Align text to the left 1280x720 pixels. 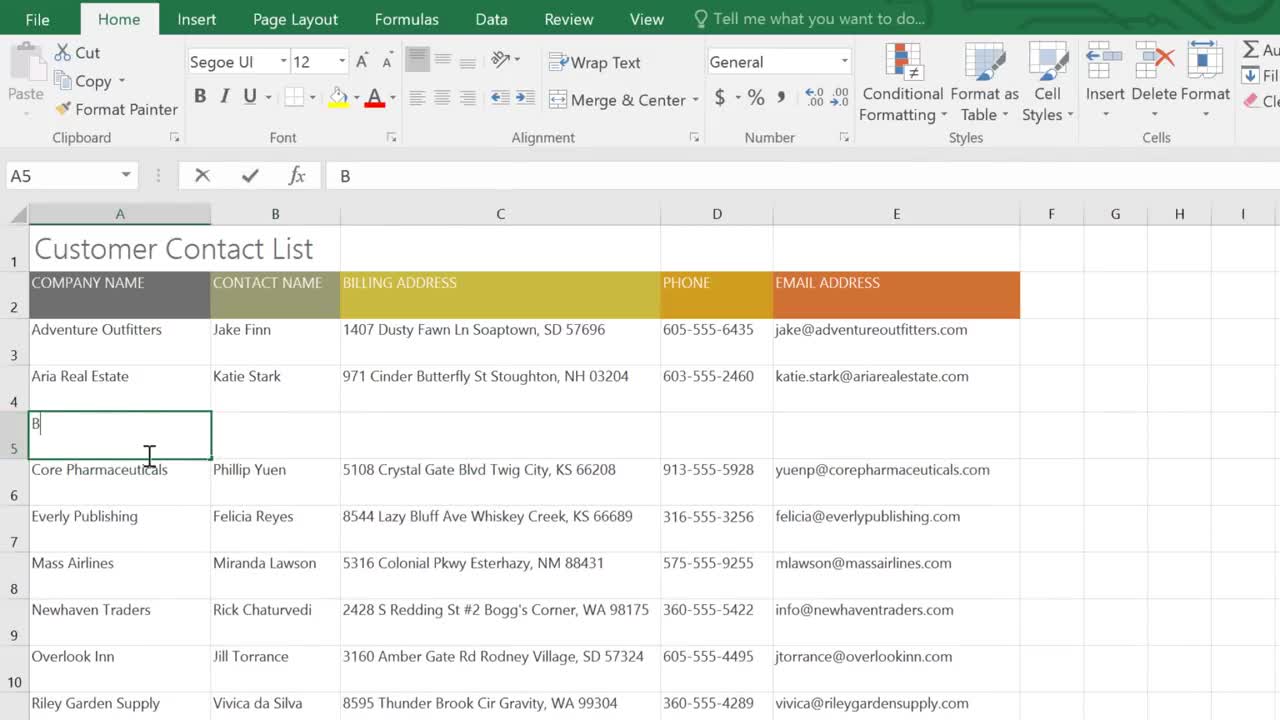418,98
